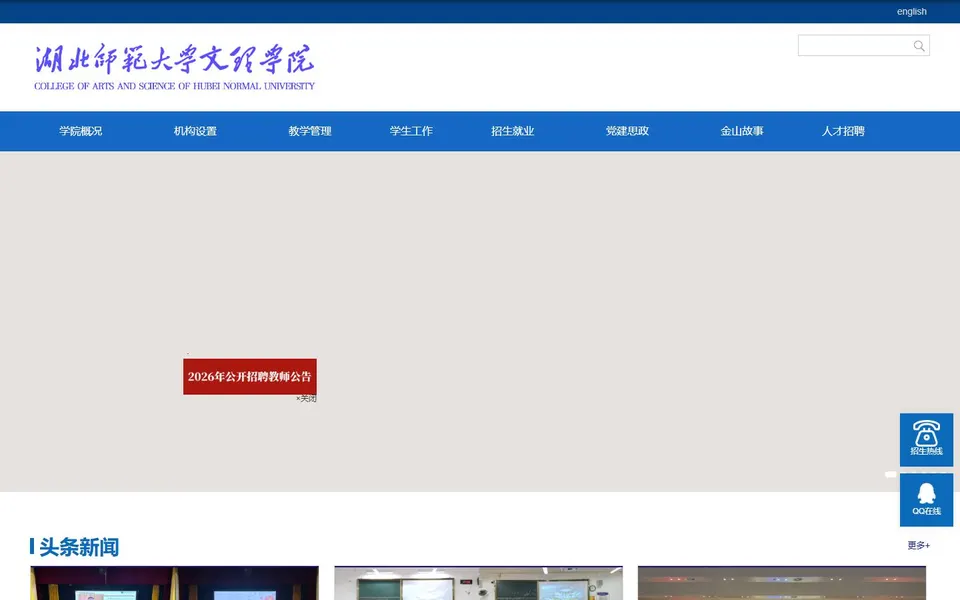Screen dimensions: 960x600
Task: Click the search magnifier icon
Action: [918, 46]
